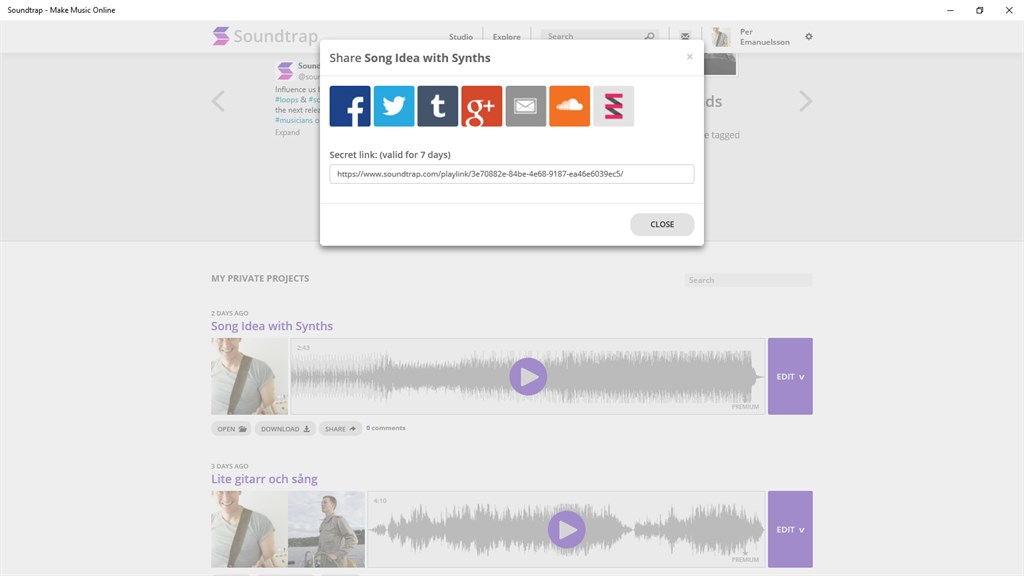
Task: Share song on Soundtrap icon
Action: [613, 106]
